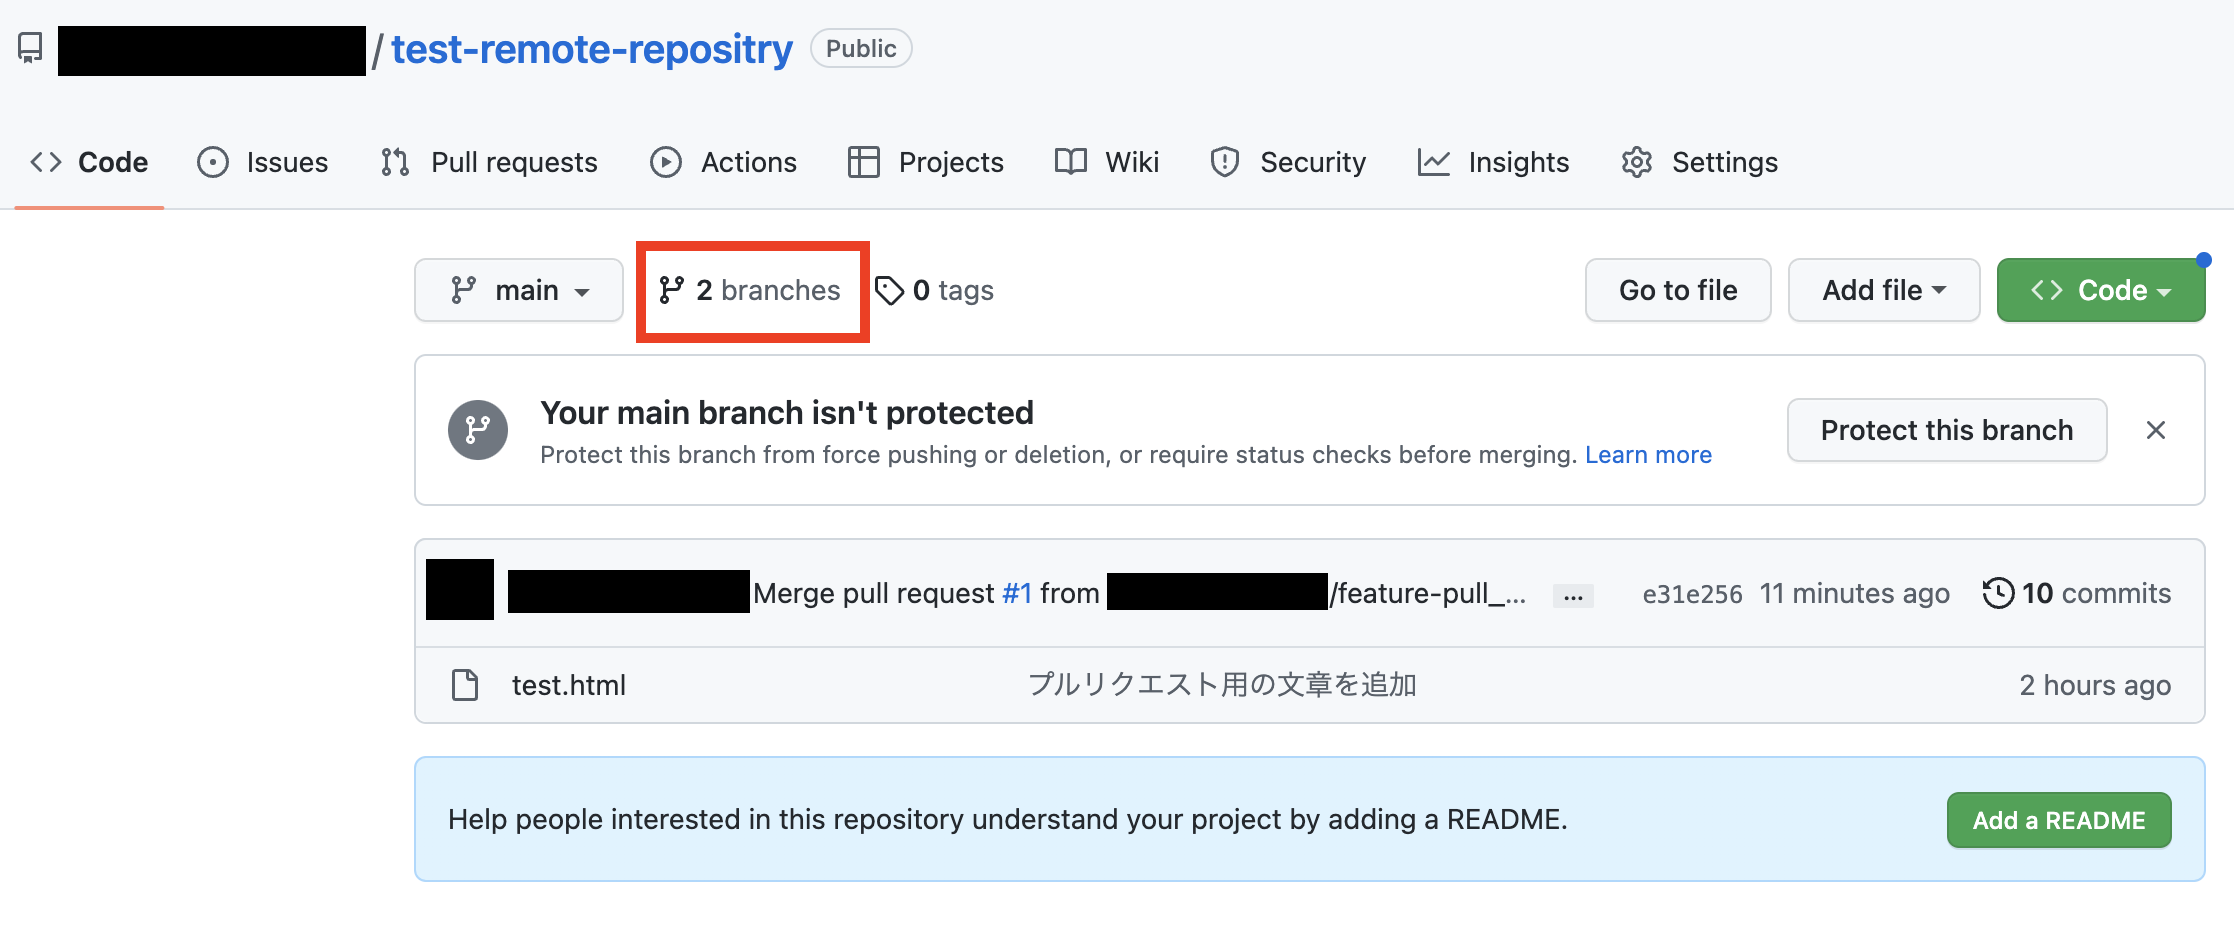This screenshot has width=2234, height=944.
Task: Click the Protect this branch button
Action: [1947, 430]
